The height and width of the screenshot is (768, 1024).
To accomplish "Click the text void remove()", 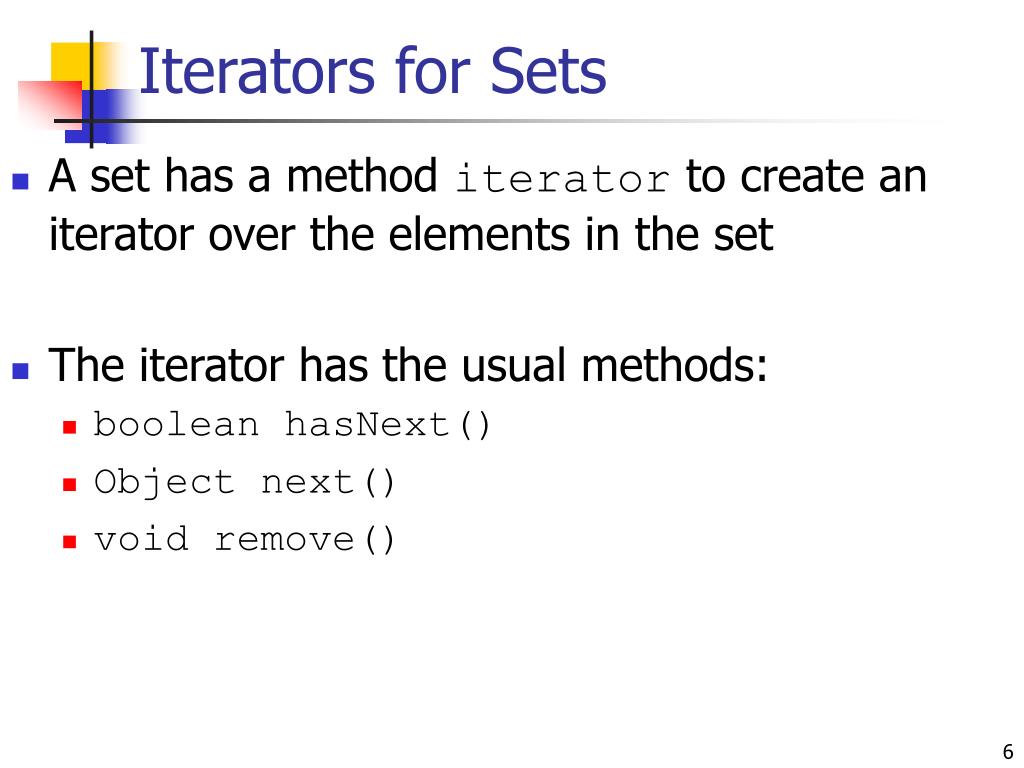I will point(244,540).
